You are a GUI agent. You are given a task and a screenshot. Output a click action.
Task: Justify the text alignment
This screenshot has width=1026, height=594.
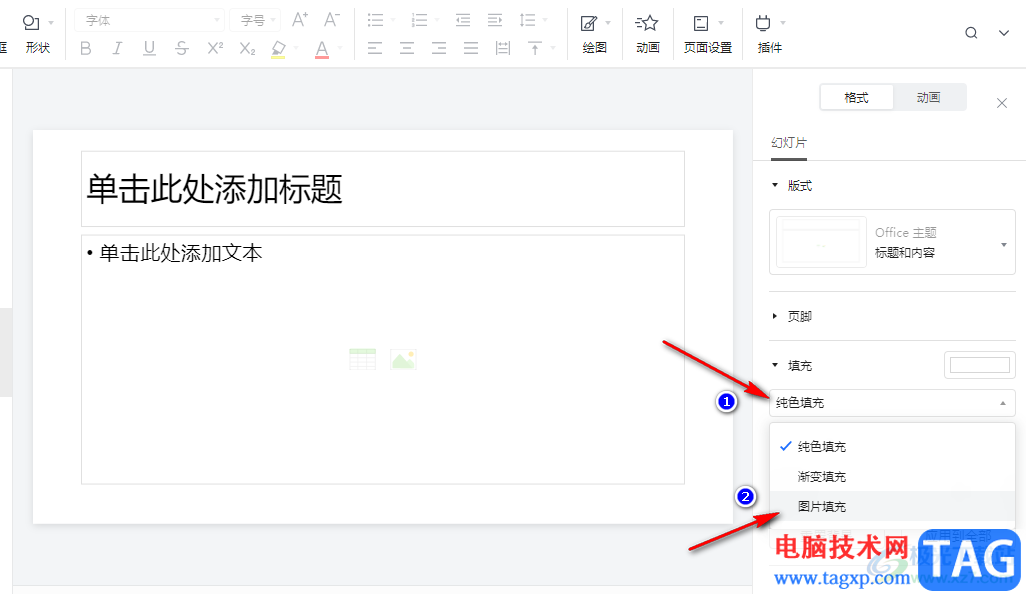pyautogui.click(x=471, y=48)
